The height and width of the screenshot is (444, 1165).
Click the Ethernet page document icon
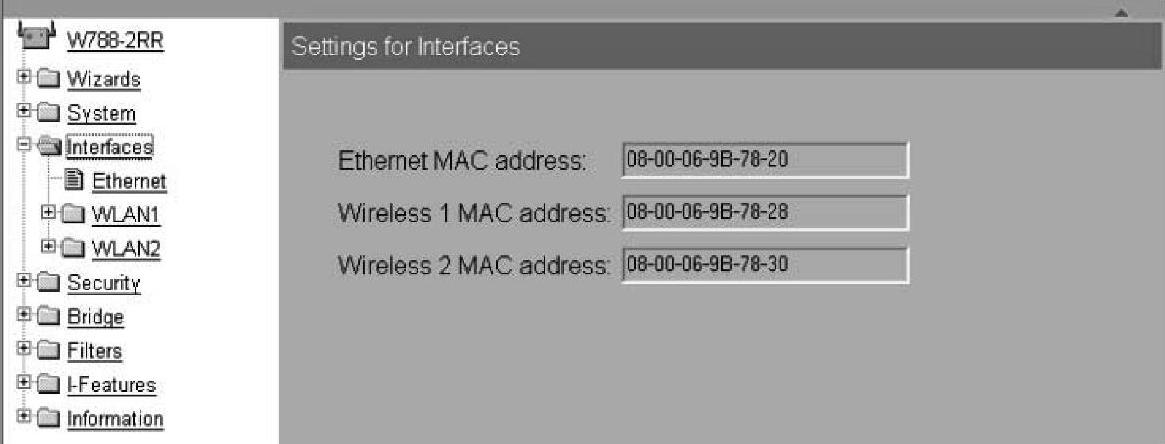pos(74,181)
